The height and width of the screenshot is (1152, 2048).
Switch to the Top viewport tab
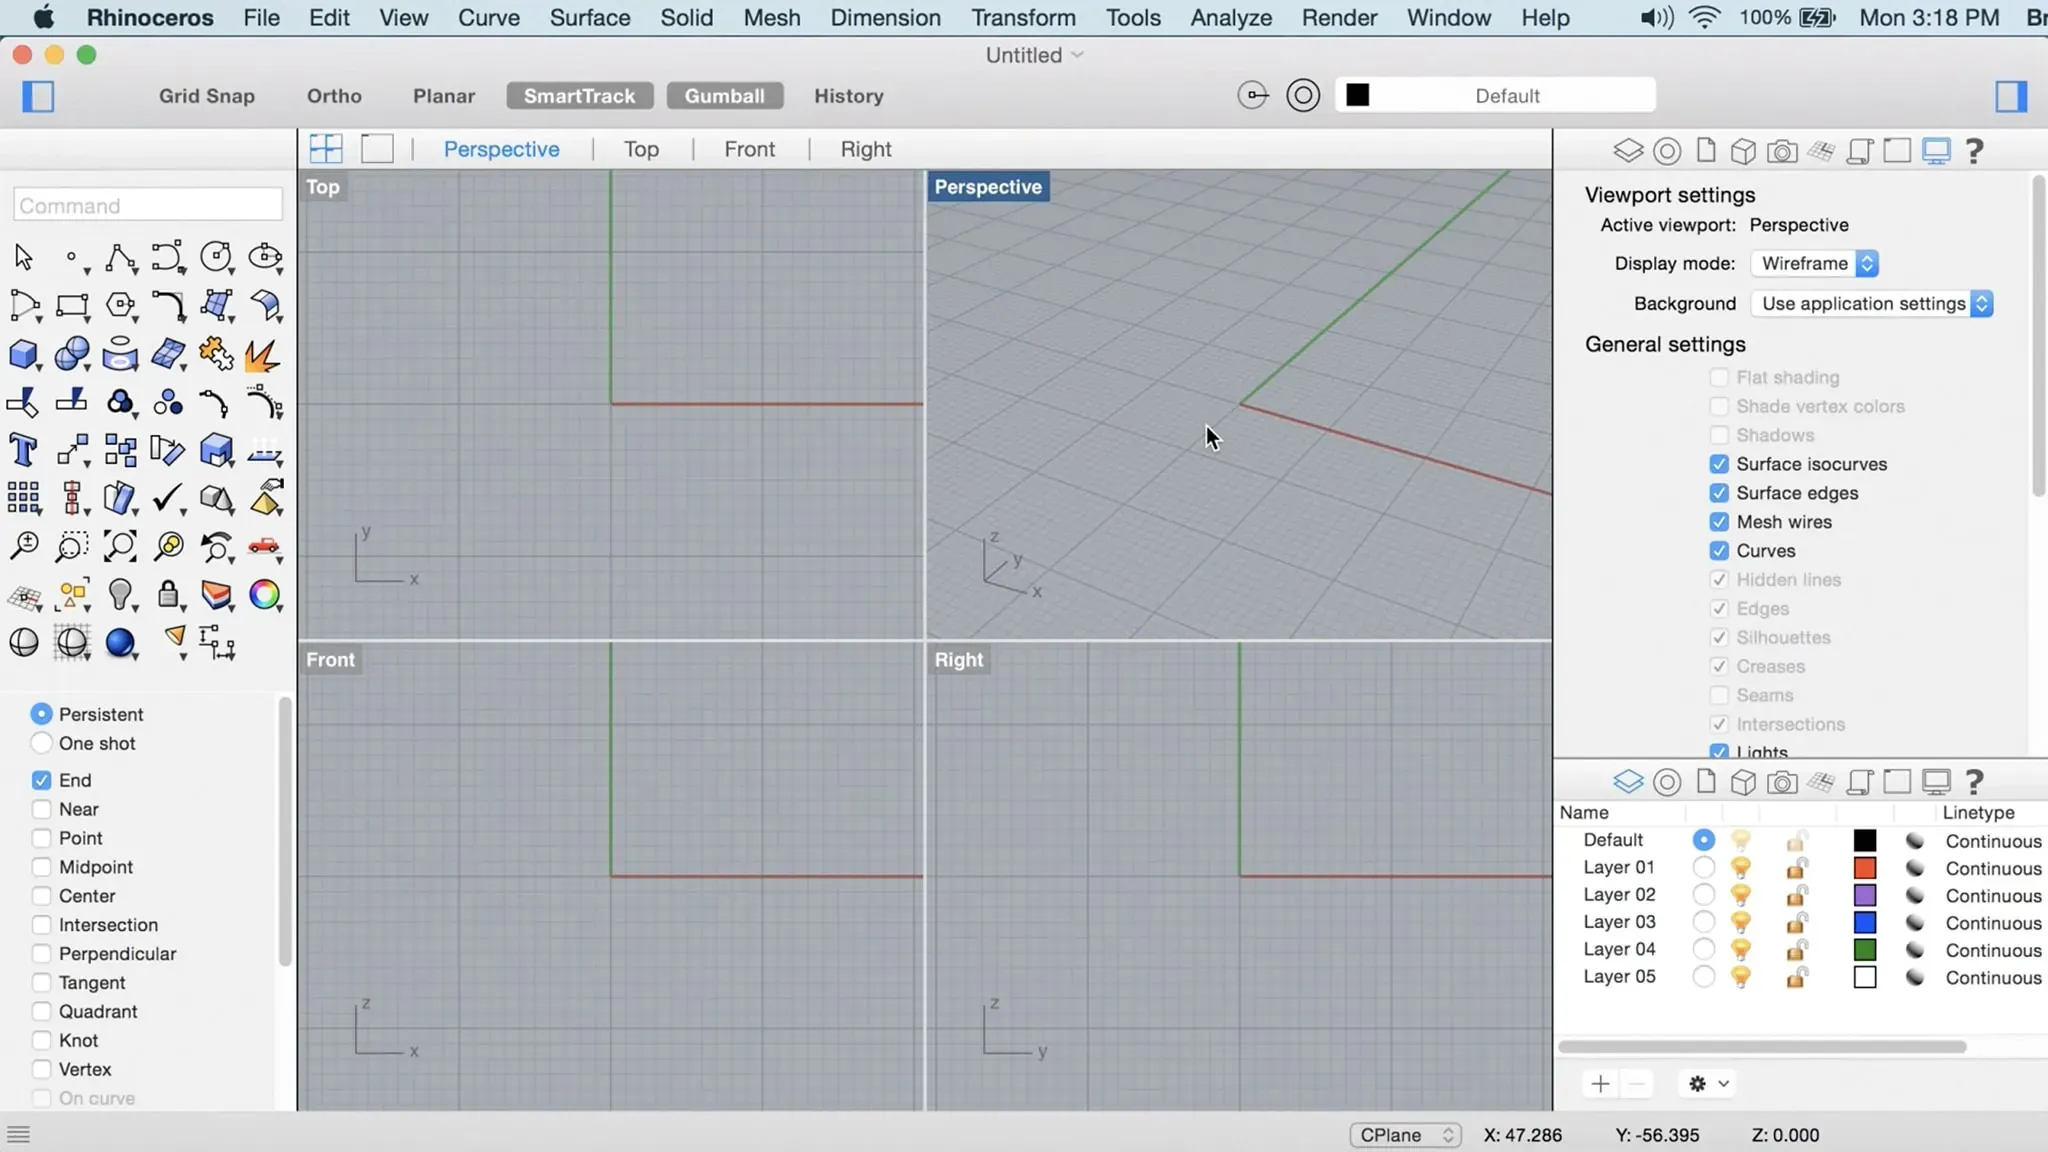point(640,148)
